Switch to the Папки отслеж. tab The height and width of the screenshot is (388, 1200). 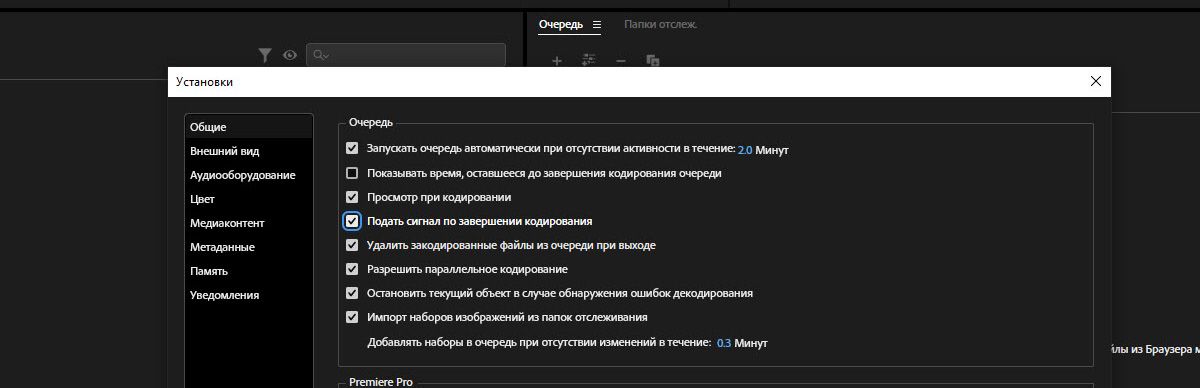point(660,24)
